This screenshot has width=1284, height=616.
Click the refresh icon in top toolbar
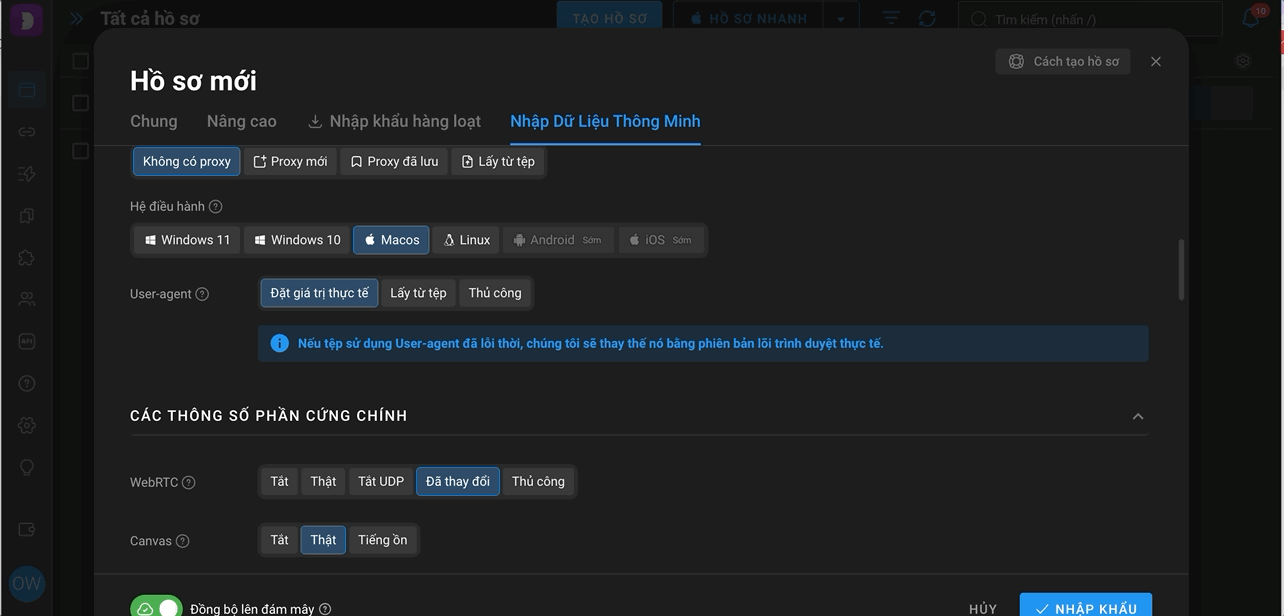[x=927, y=19]
